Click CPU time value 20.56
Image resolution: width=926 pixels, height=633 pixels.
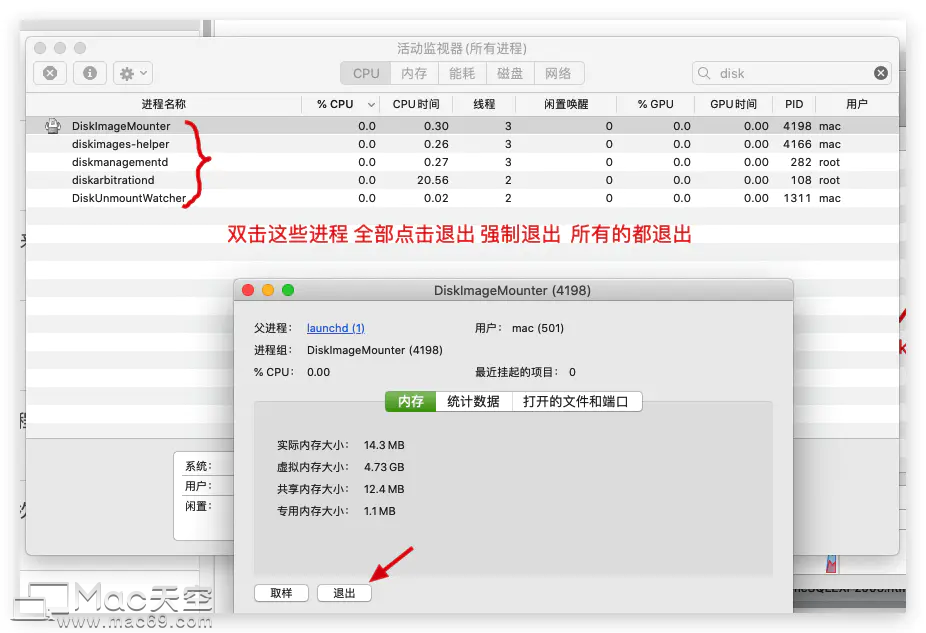pyautogui.click(x=433, y=180)
